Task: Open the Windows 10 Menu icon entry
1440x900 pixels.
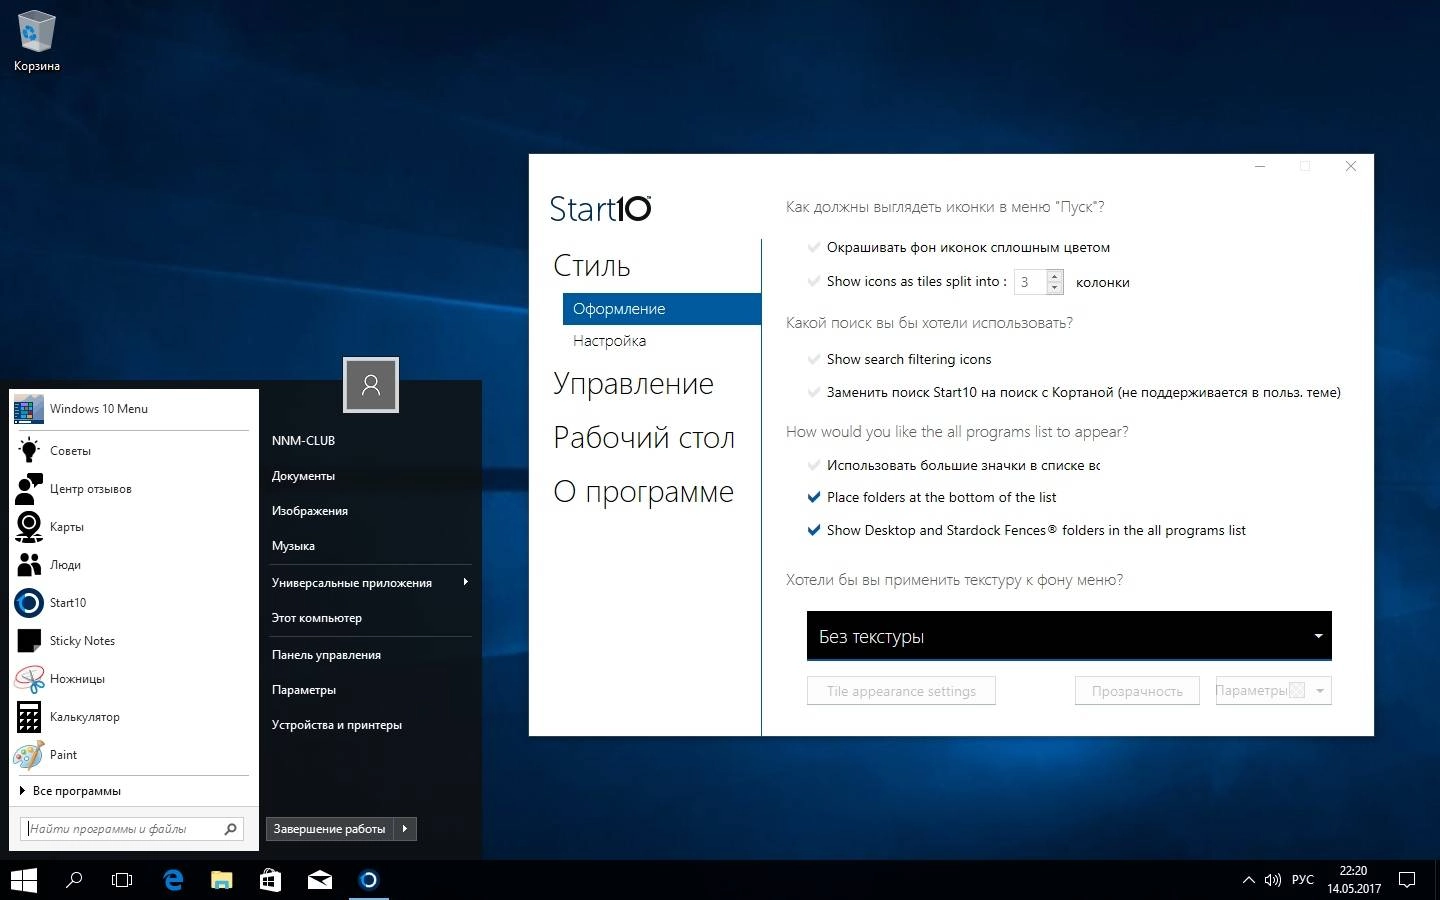Action: pyautogui.click(x=134, y=409)
